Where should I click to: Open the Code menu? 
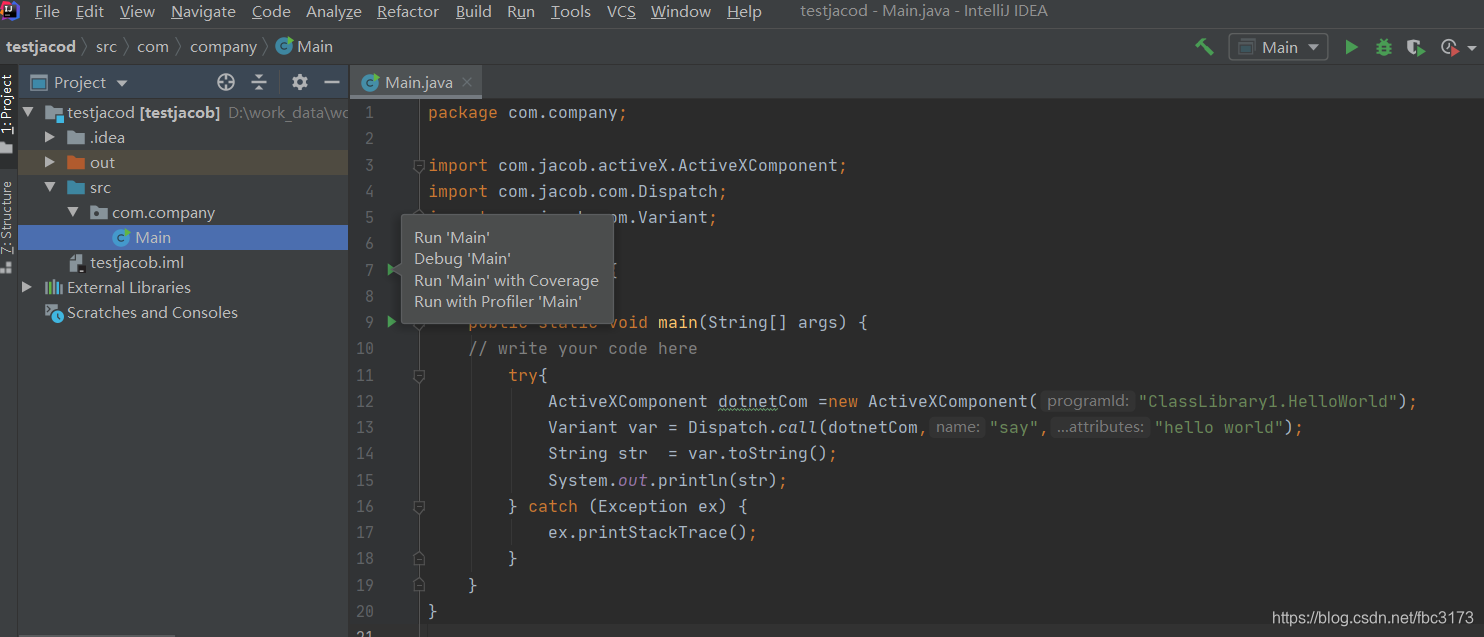(x=271, y=12)
